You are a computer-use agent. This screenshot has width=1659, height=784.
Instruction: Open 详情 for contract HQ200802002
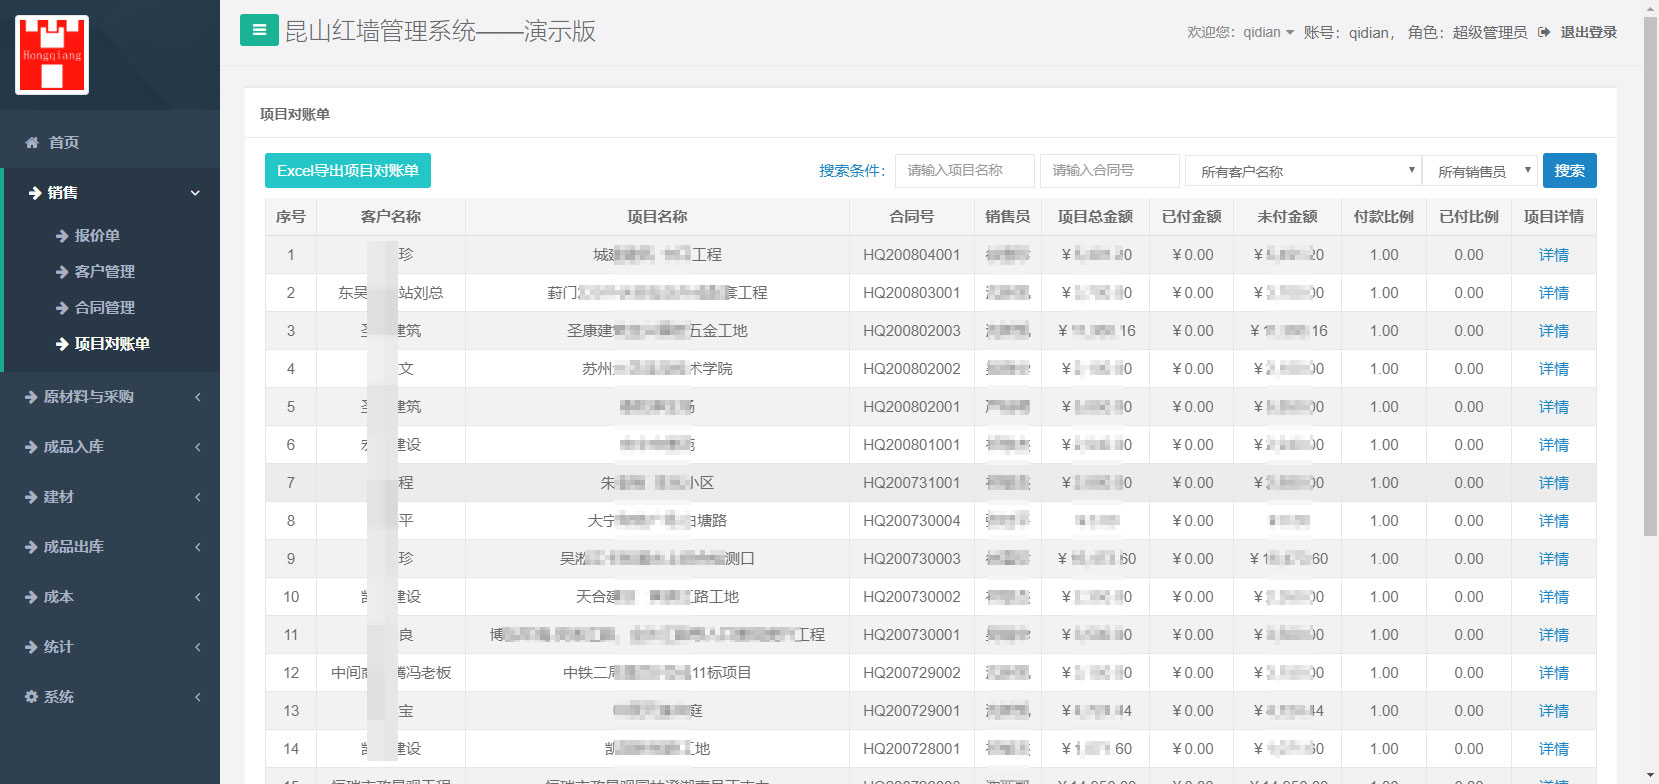(x=1553, y=369)
